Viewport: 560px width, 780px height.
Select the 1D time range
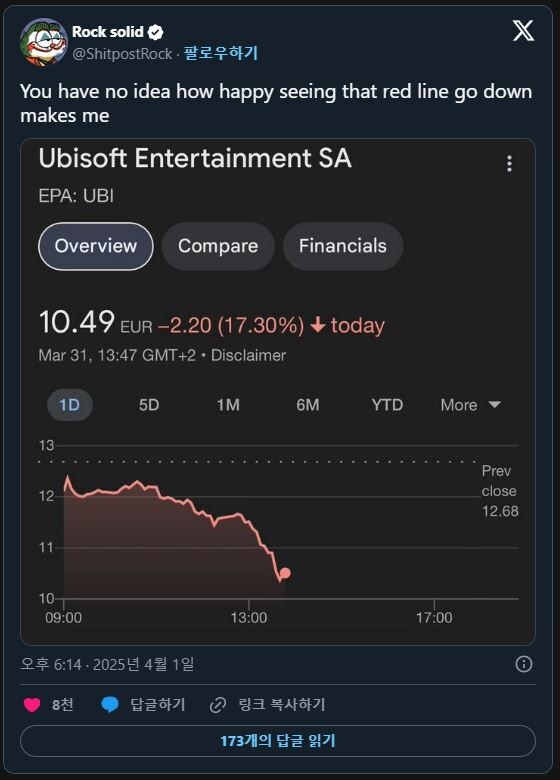[x=70, y=405]
